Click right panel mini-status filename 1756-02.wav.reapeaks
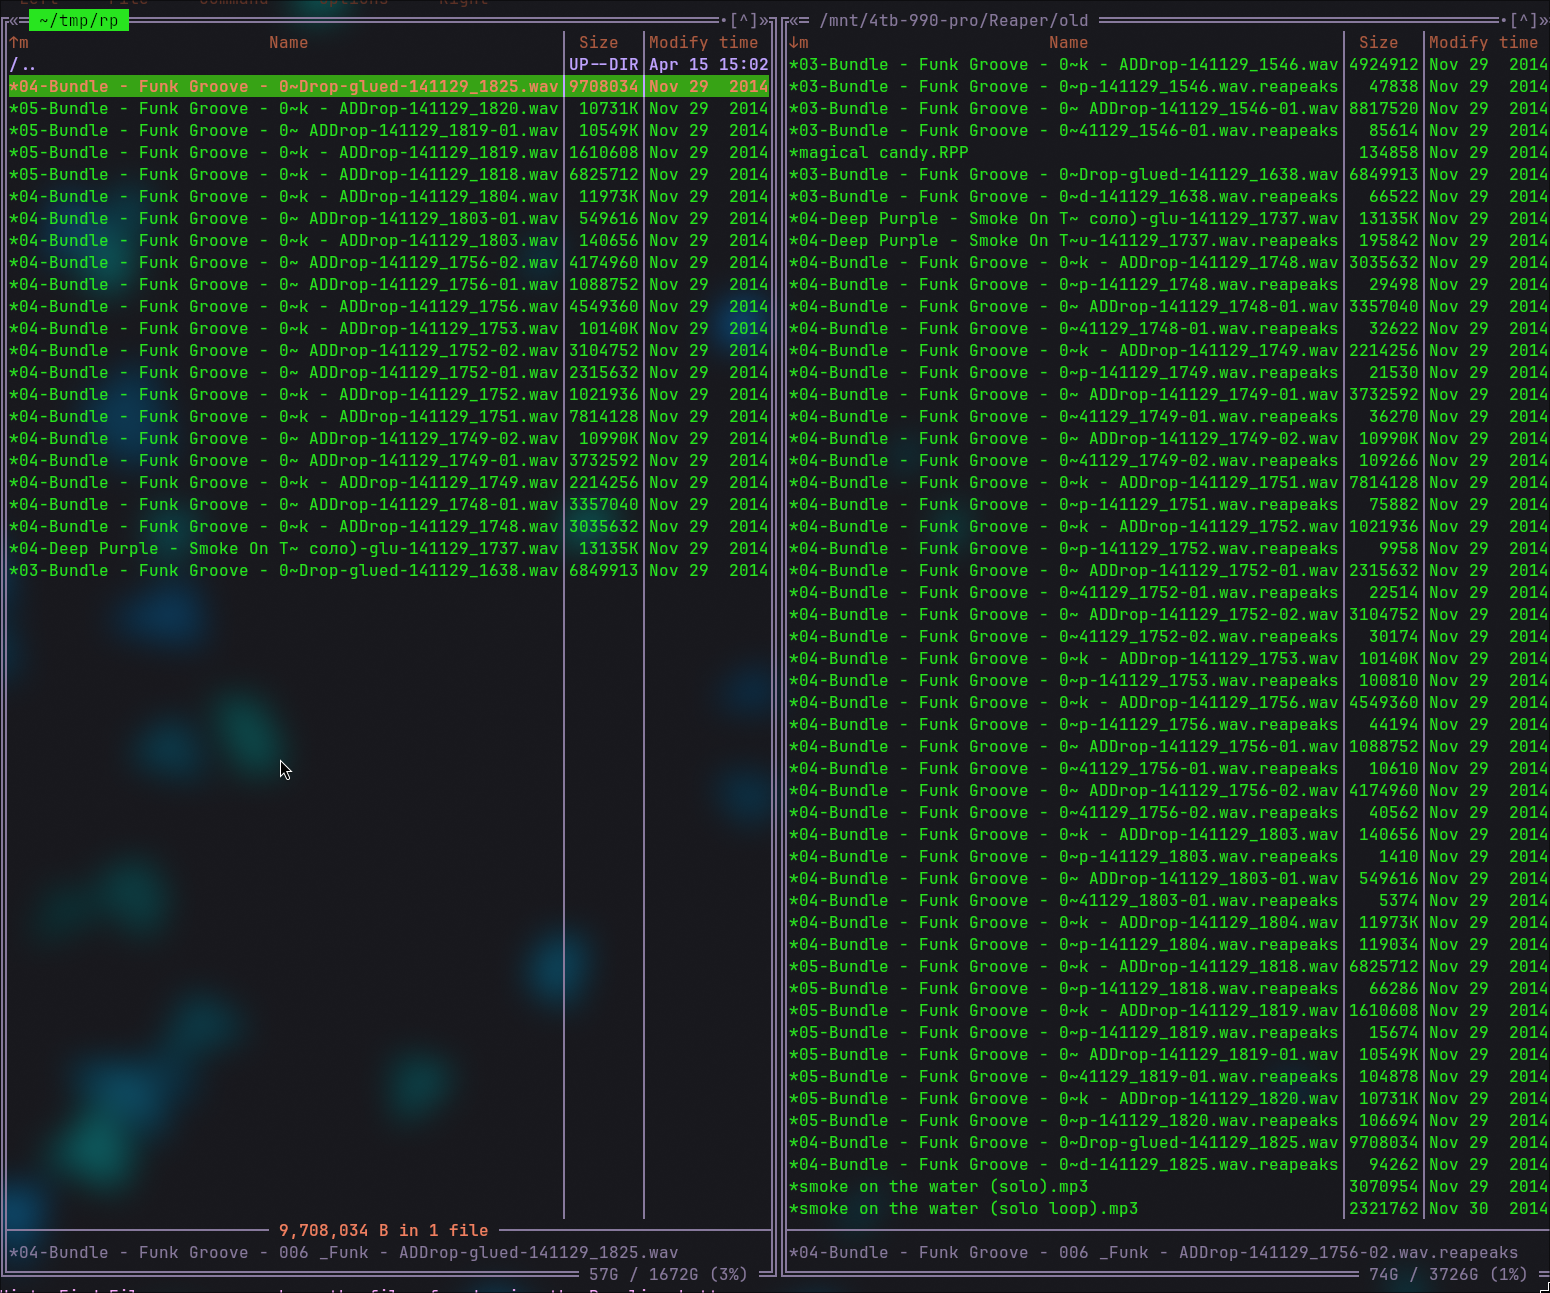Image resolution: width=1550 pixels, height=1293 pixels. pyautogui.click(x=1153, y=1252)
